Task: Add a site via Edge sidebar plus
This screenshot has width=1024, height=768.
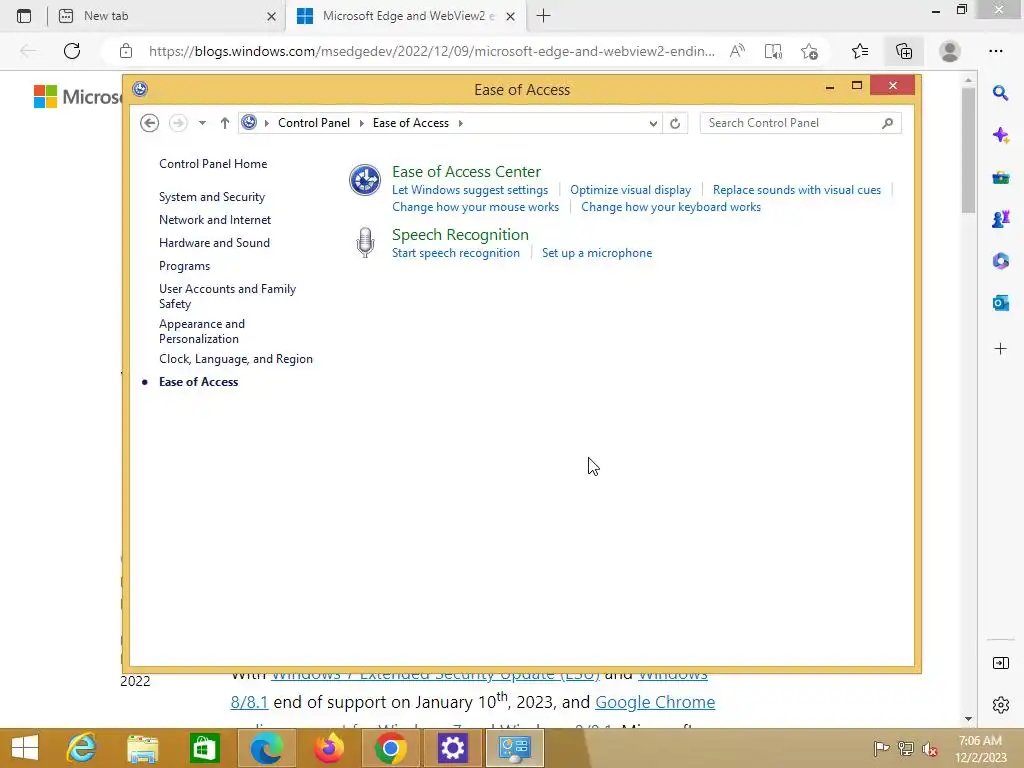Action: click(x=1000, y=349)
